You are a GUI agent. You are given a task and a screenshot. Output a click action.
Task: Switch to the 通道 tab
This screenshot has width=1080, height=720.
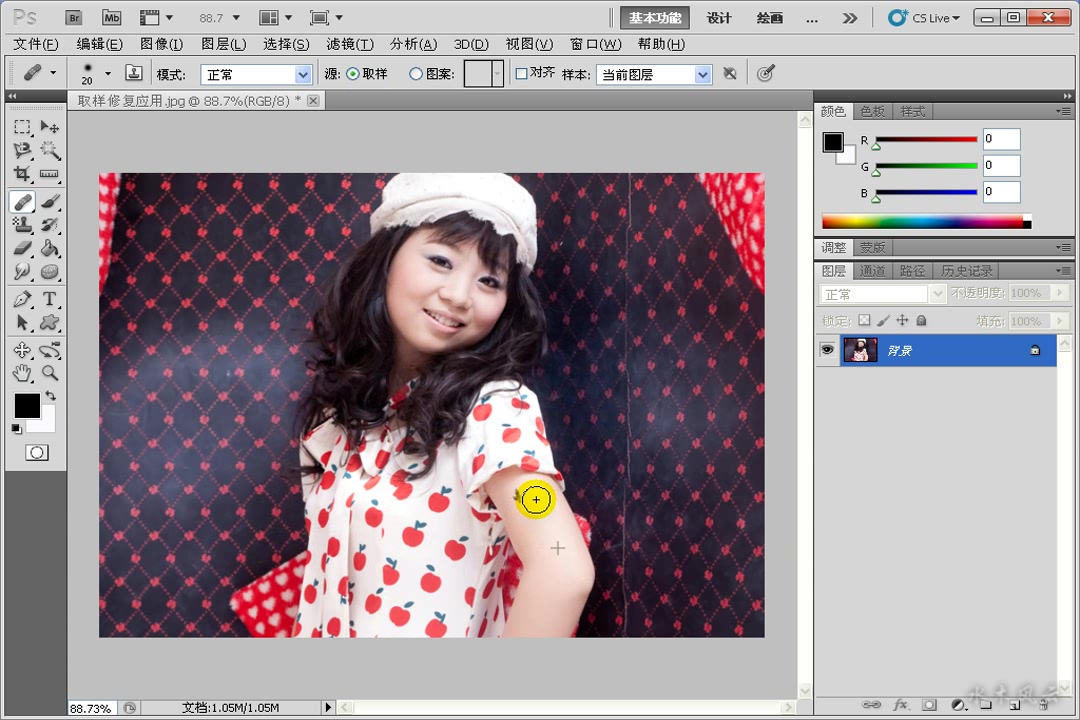point(872,270)
